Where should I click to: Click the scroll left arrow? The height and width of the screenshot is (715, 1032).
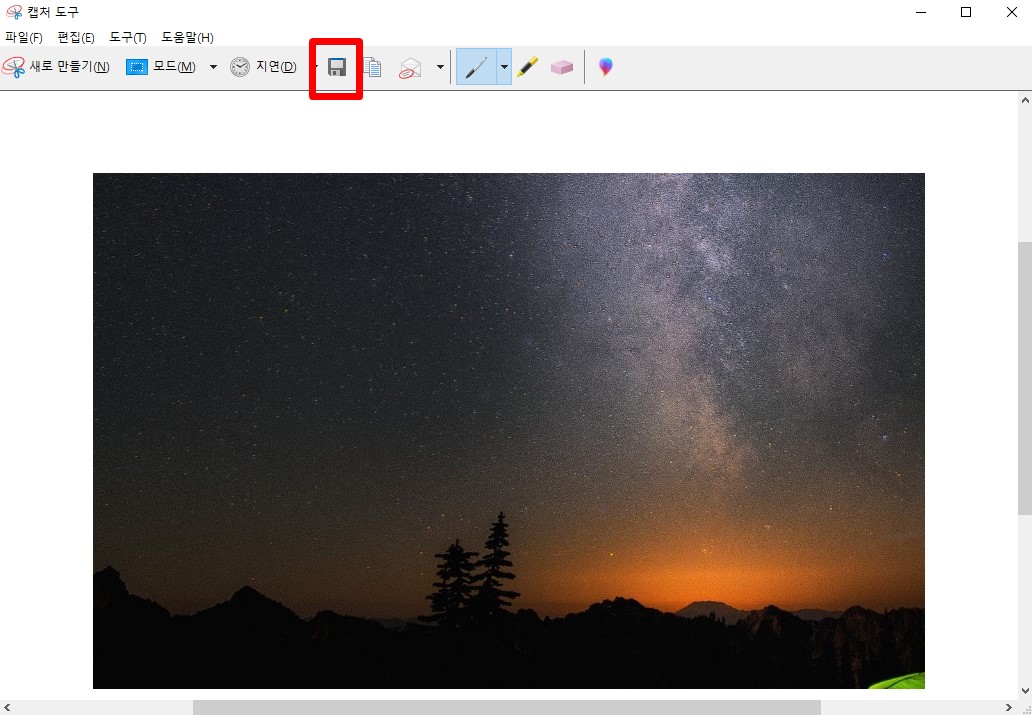(x=7, y=707)
